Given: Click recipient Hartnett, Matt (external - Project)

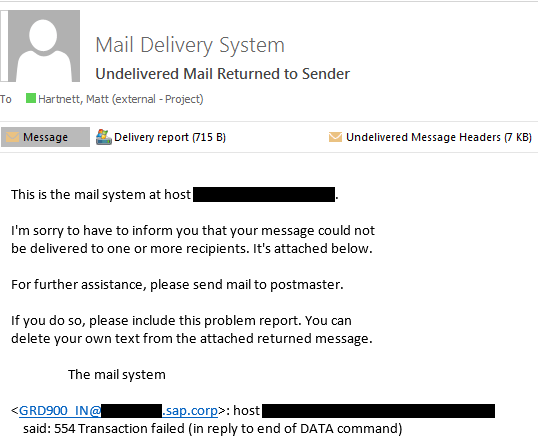Looking at the screenshot, I should coord(121,99).
